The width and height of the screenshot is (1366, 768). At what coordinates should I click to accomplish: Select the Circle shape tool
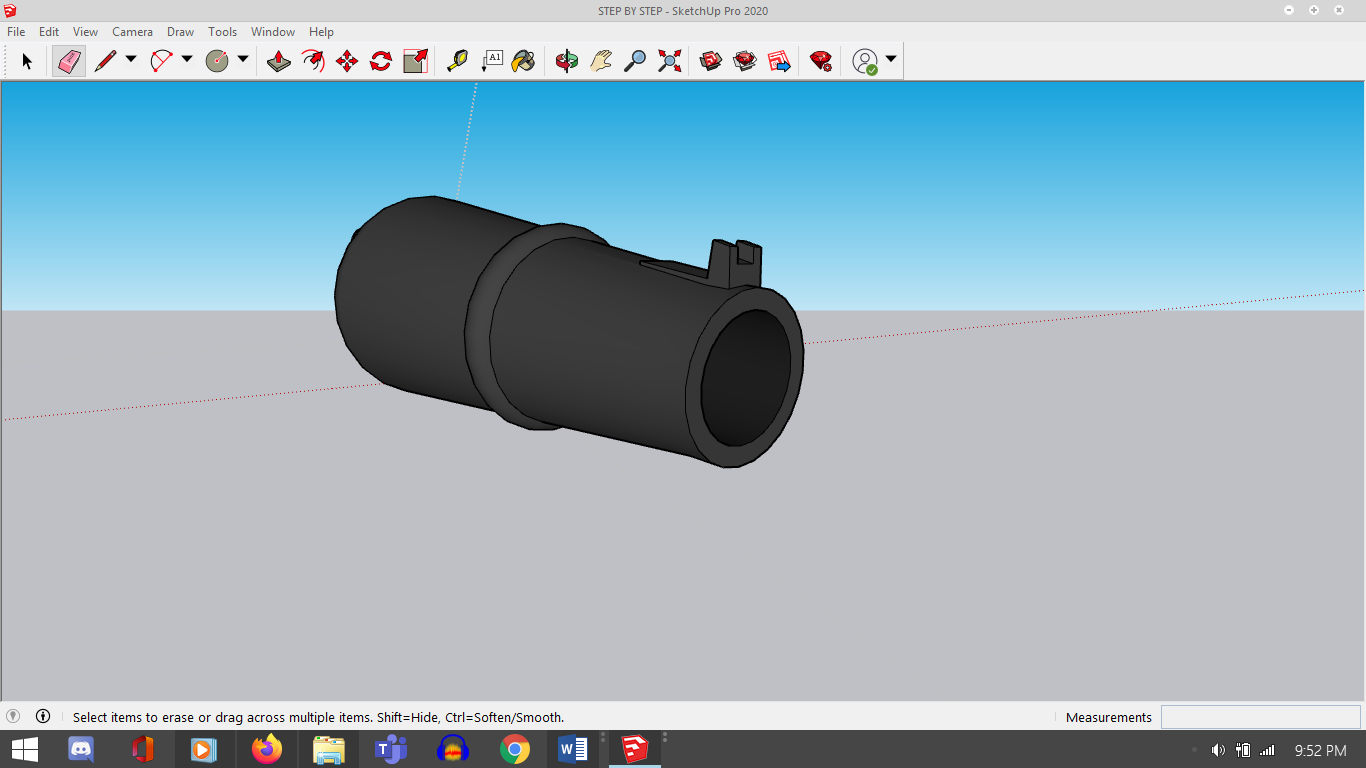point(217,61)
